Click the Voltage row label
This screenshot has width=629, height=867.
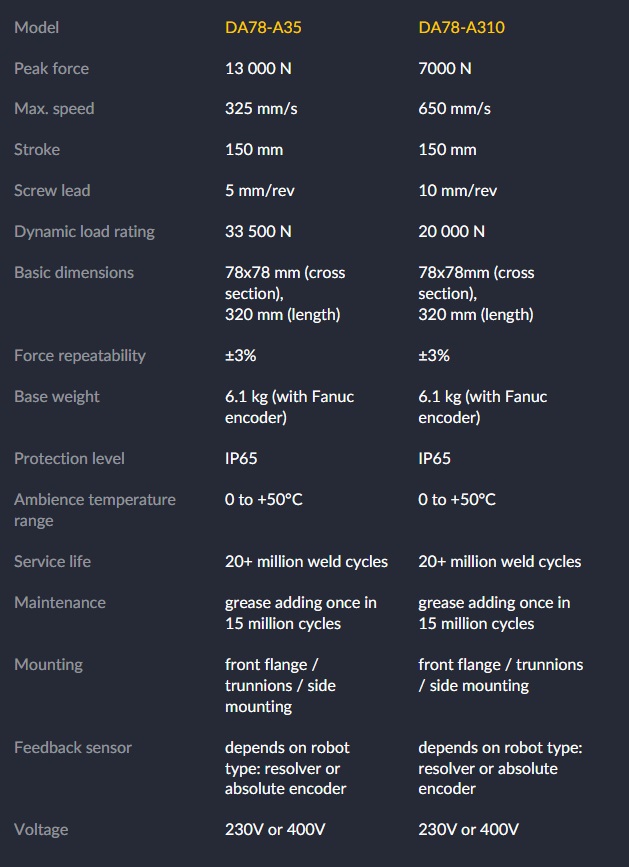41,829
